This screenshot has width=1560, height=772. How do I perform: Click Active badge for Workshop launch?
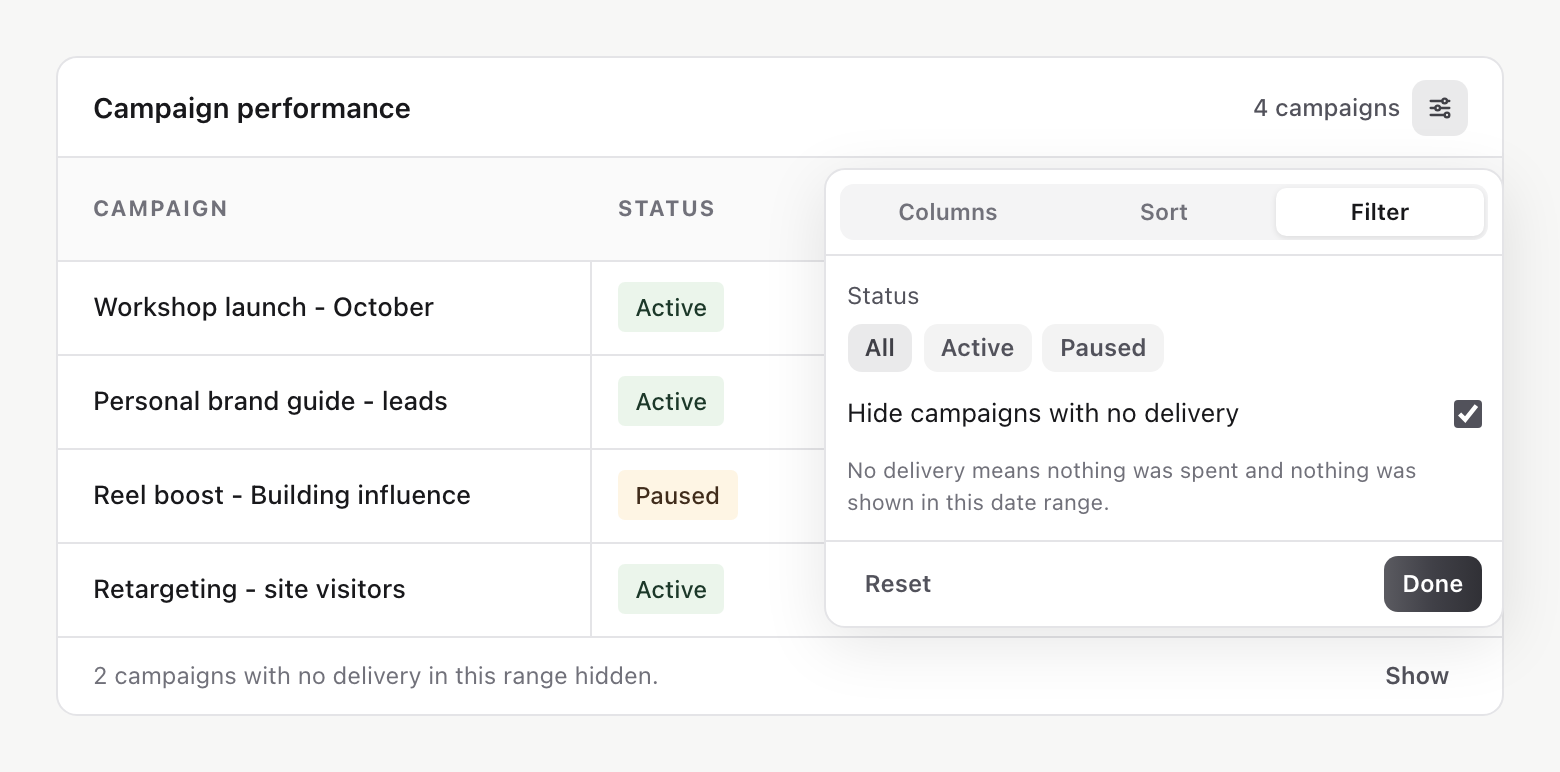pos(671,307)
